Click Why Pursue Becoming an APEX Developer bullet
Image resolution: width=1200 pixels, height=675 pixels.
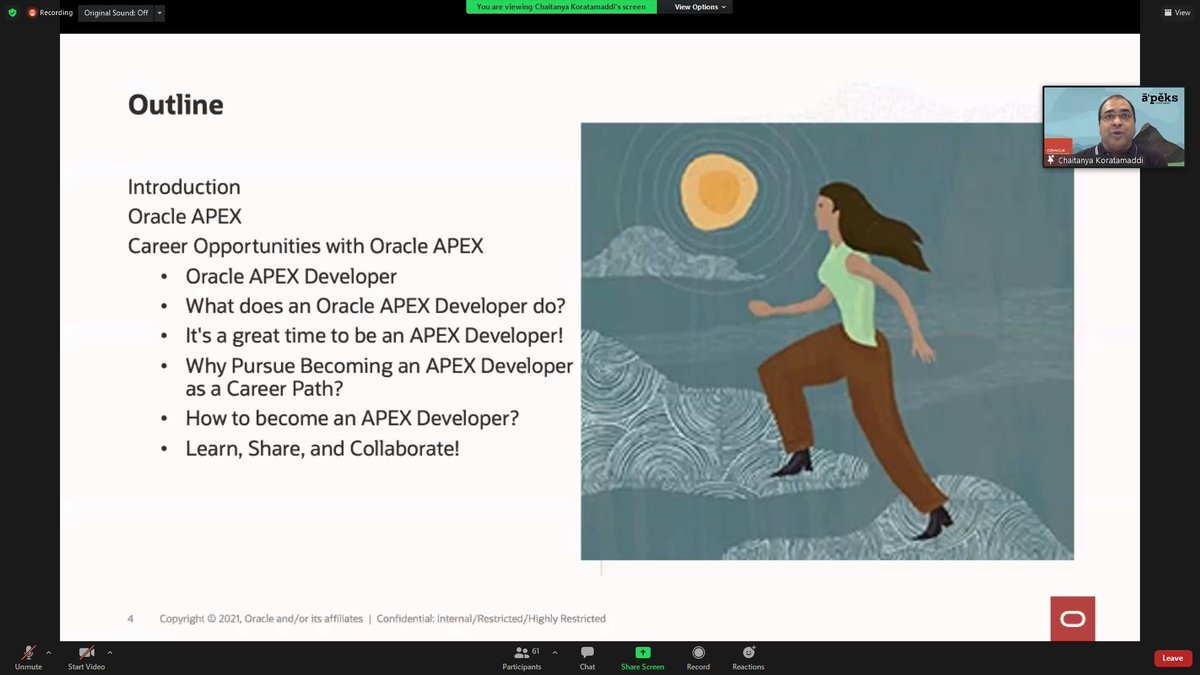pyautogui.click(x=379, y=377)
